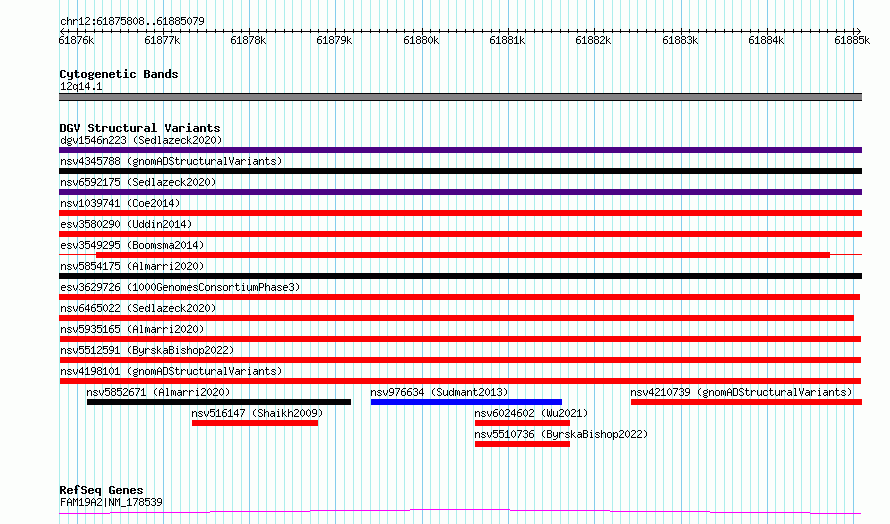Select the nsv4345788 gnomAD black variant bar
Screen dimensions: 890x524
[x=460, y=171]
